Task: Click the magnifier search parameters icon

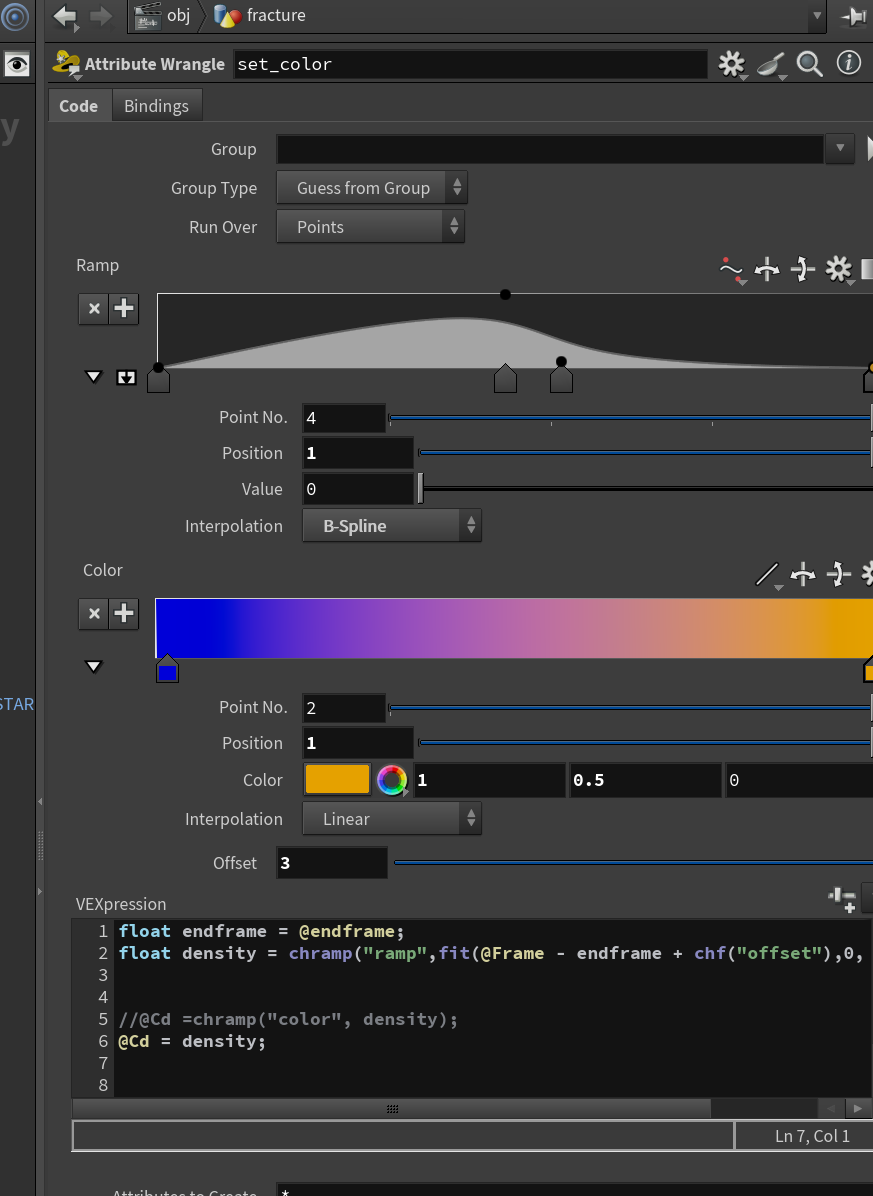Action: [810, 64]
